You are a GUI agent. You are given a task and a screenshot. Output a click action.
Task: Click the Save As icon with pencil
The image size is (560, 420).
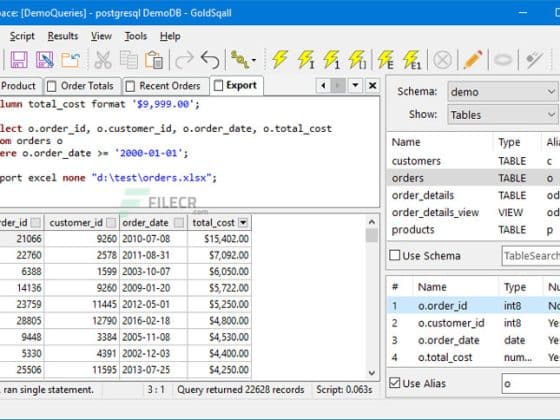[45, 60]
